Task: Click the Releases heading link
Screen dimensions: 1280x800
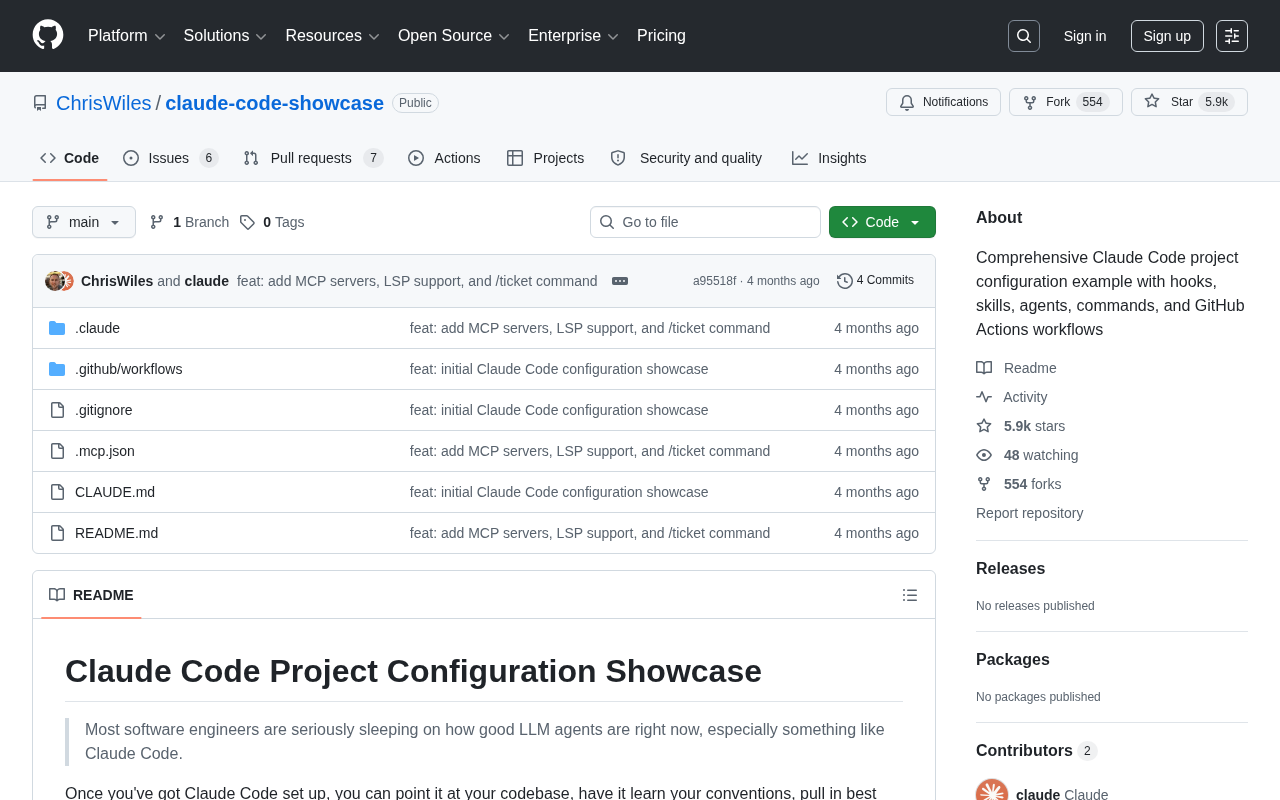Action: click(x=1010, y=569)
